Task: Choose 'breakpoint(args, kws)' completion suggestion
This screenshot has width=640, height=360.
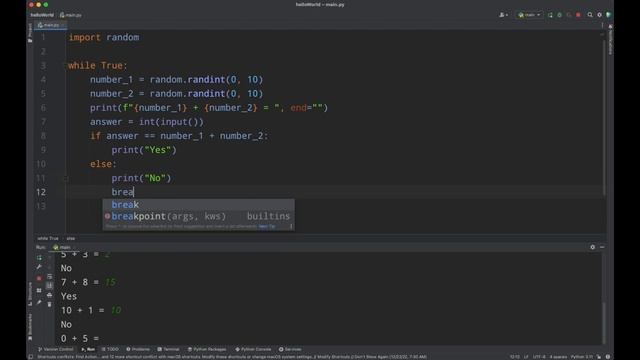Action: [198, 216]
